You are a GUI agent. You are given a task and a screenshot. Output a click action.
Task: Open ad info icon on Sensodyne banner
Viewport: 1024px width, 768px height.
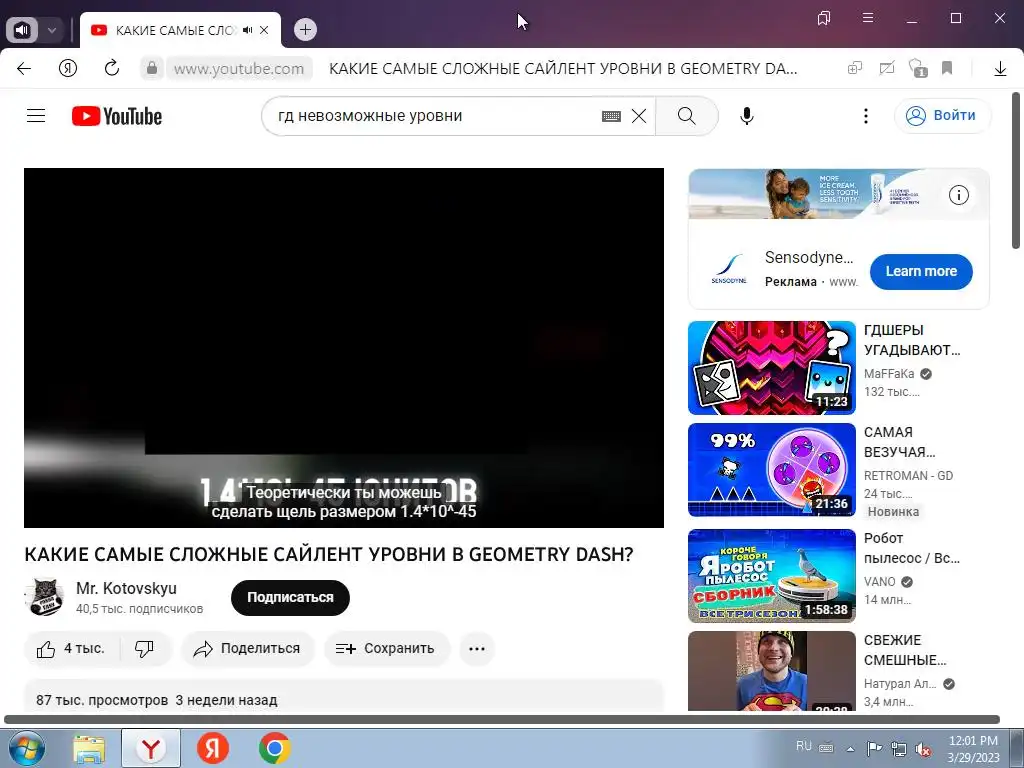pos(958,195)
